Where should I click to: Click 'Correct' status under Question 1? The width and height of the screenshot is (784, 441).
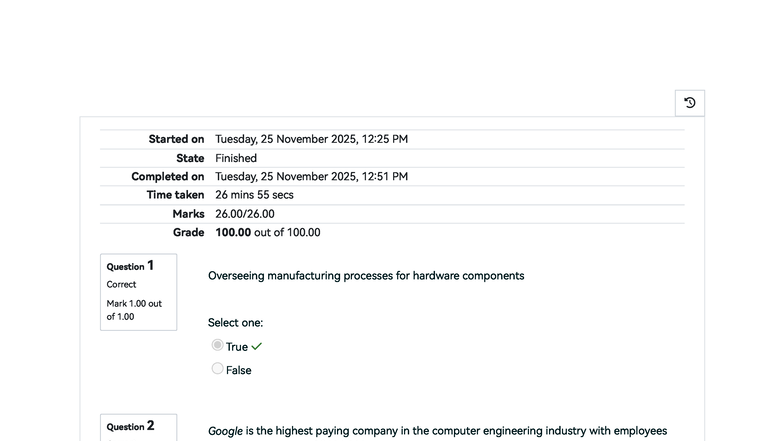pyautogui.click(x=121, y=284)
